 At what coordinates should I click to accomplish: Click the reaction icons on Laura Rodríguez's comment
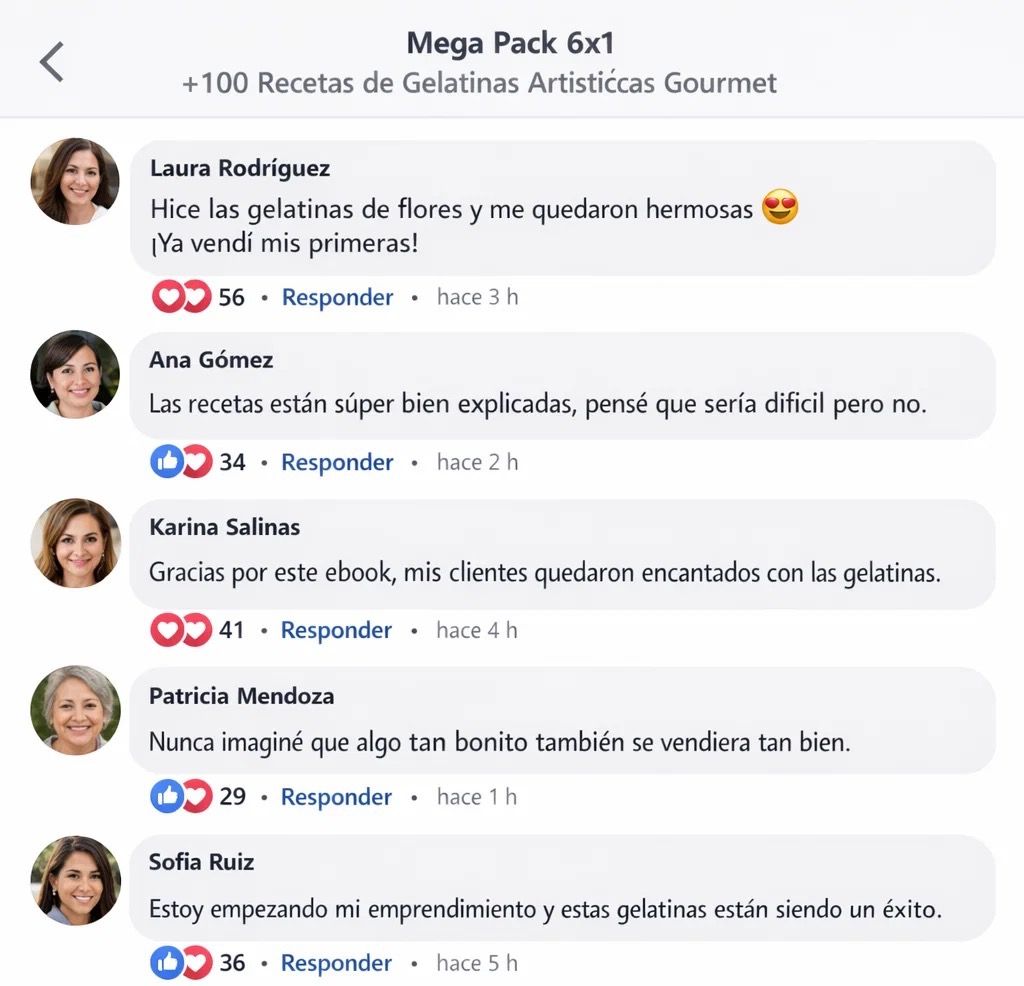click(181, 297)
